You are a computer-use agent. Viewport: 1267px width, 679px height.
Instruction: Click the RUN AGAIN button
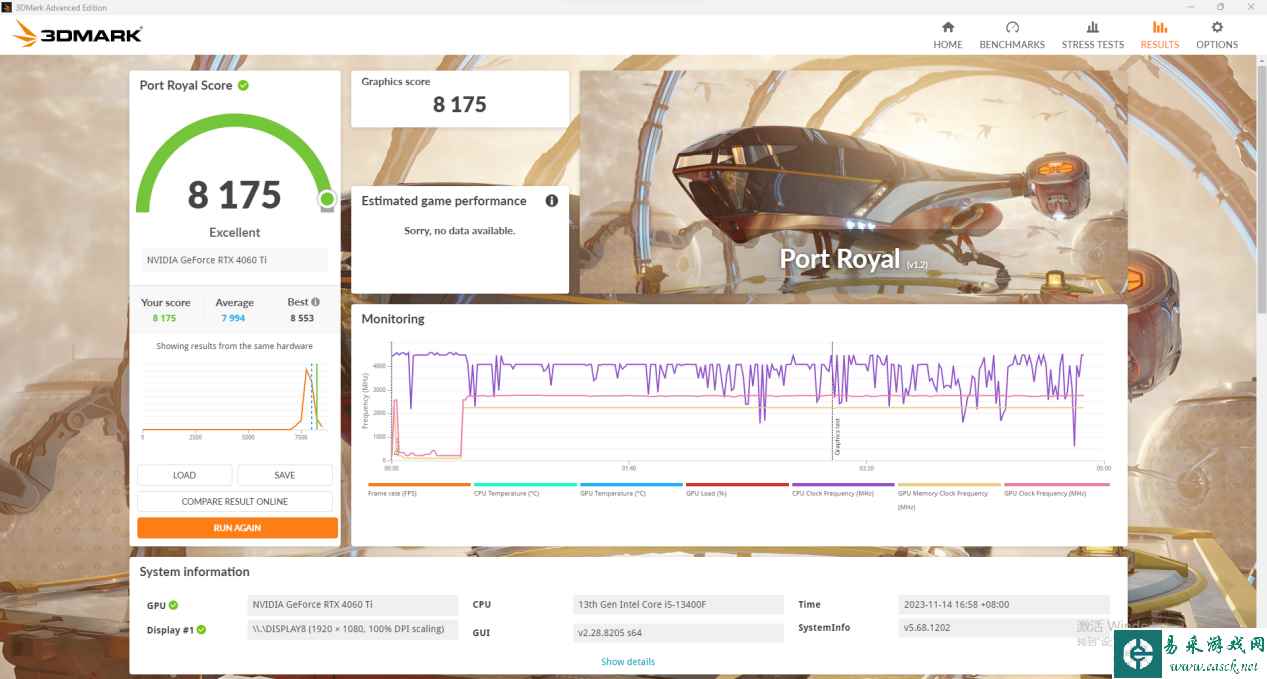coord(237,527)
